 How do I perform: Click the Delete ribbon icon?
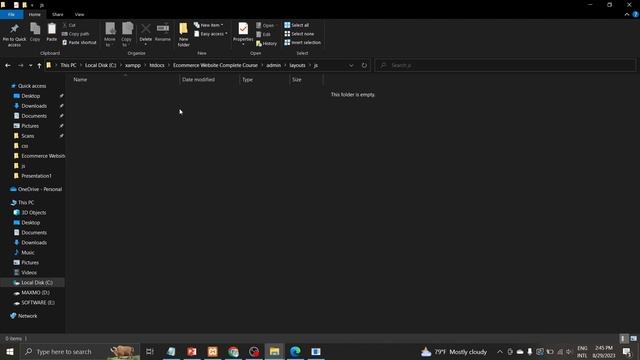[145, 33]
